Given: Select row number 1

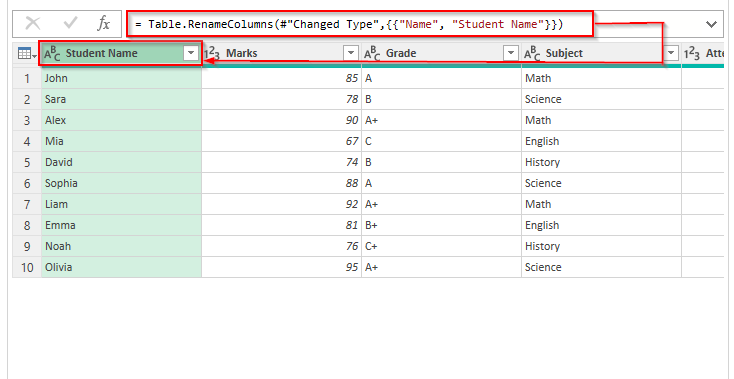Looking at the screenshot, I should pos(27,78).
